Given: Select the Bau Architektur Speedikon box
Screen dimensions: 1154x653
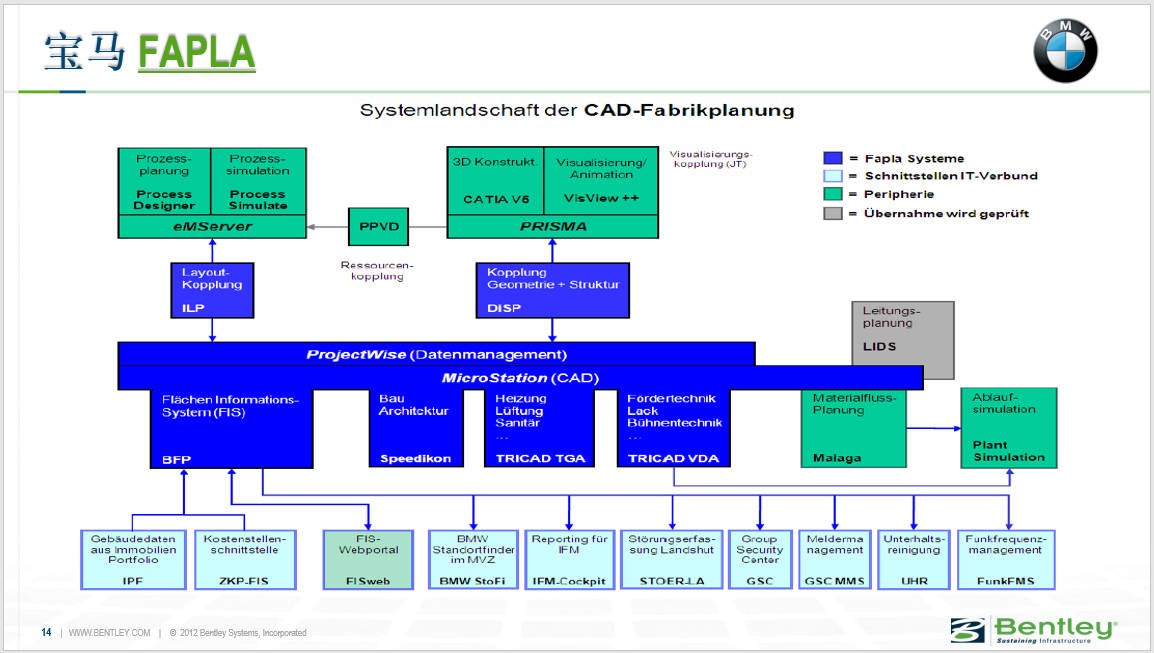Looking at the screenshot, I should click(416, 428).
